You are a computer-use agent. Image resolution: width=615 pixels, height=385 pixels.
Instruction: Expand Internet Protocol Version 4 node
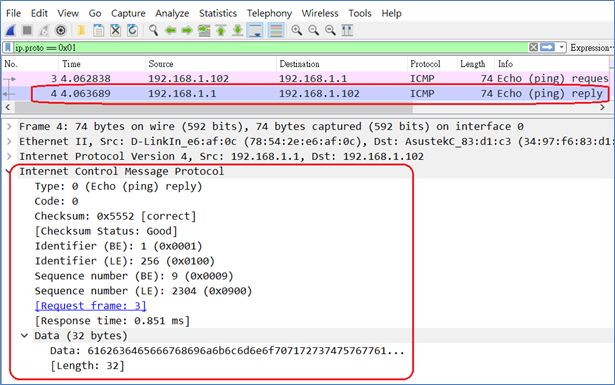(x=9, y=156)
